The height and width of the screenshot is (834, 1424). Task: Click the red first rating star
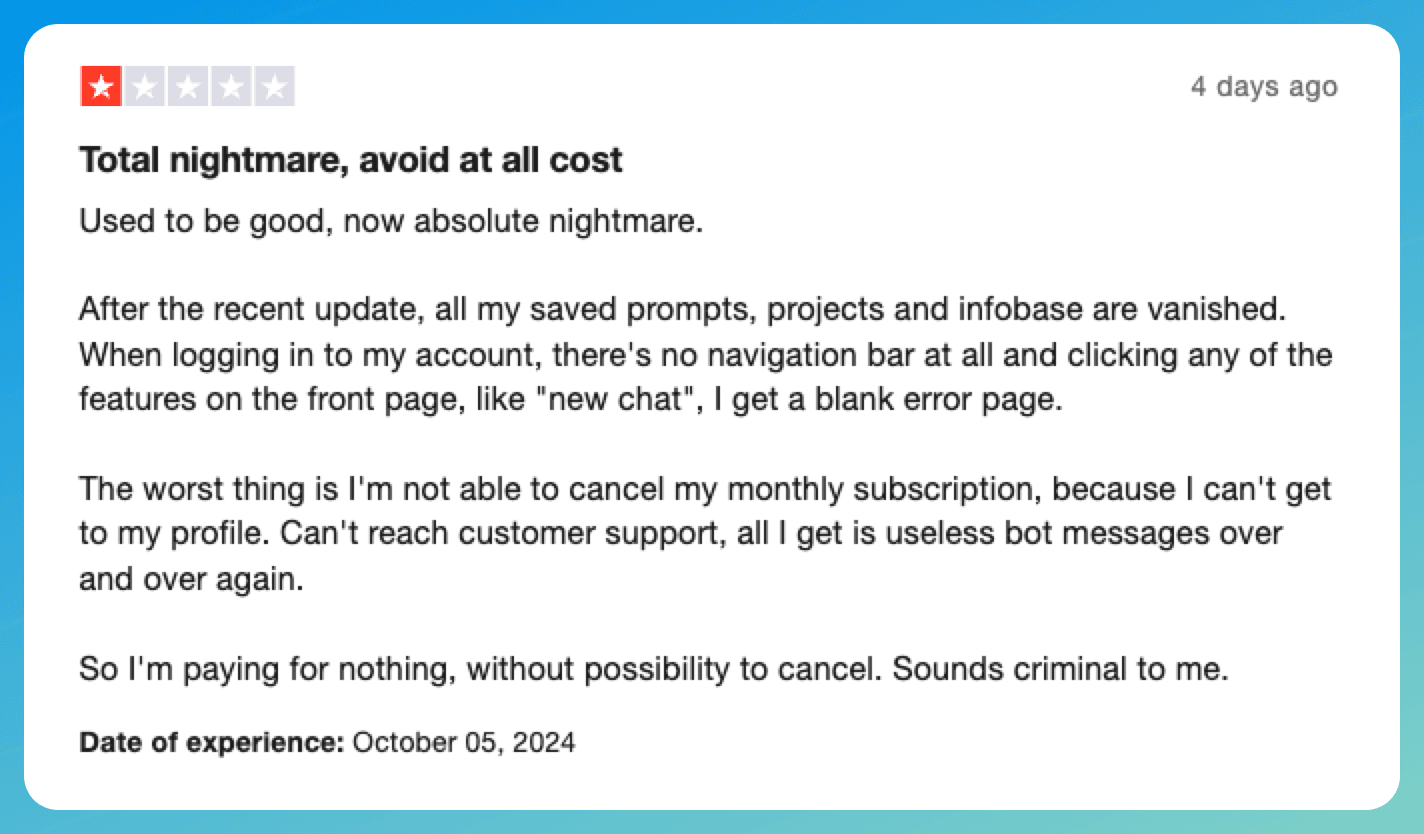(100, 87)
